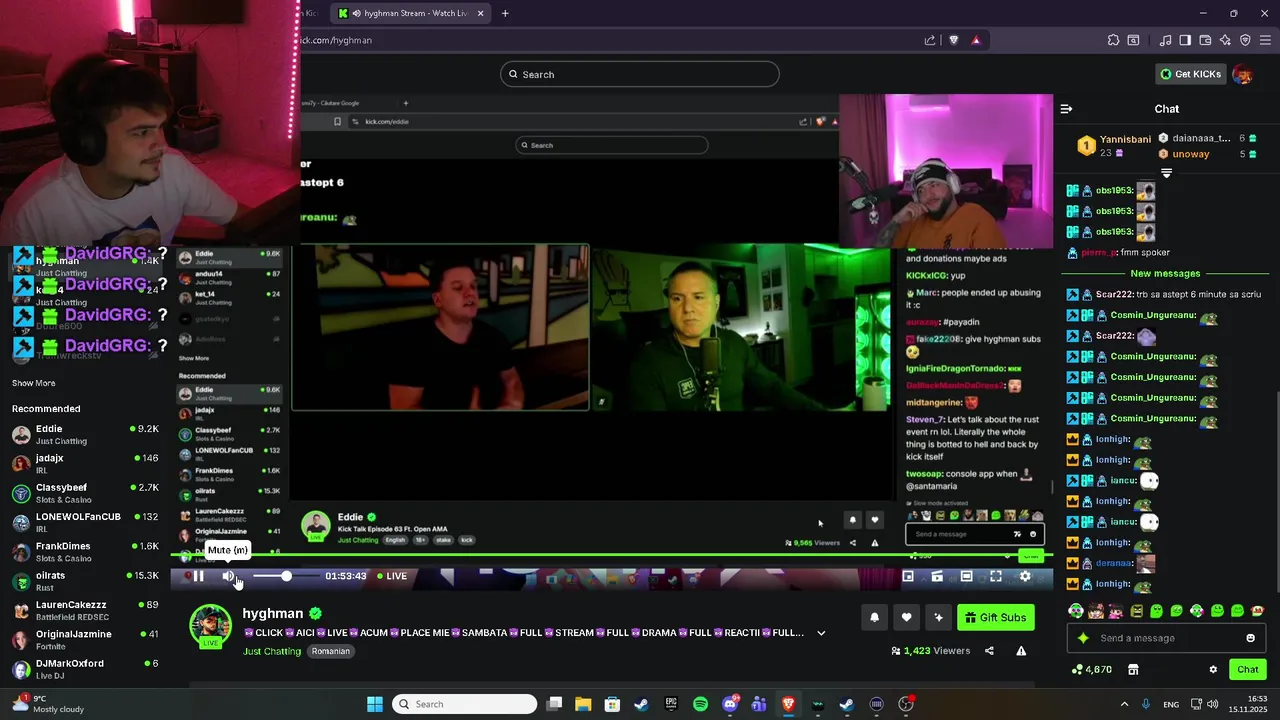This screenshot has width=1280, height=720.
Task: Toggle theater mode in the player
Action: point(966,576)
